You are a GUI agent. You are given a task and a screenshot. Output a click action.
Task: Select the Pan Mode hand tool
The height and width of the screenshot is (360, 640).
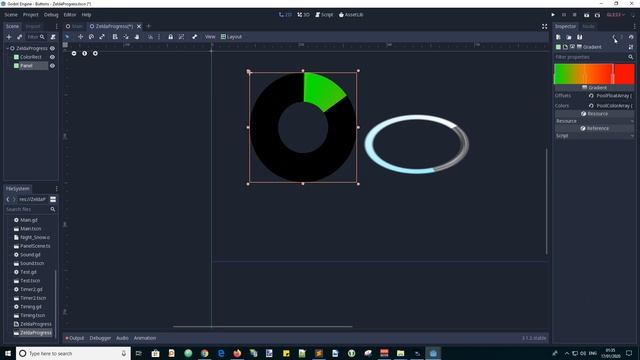pyautogui.click(x=137, y=37)
